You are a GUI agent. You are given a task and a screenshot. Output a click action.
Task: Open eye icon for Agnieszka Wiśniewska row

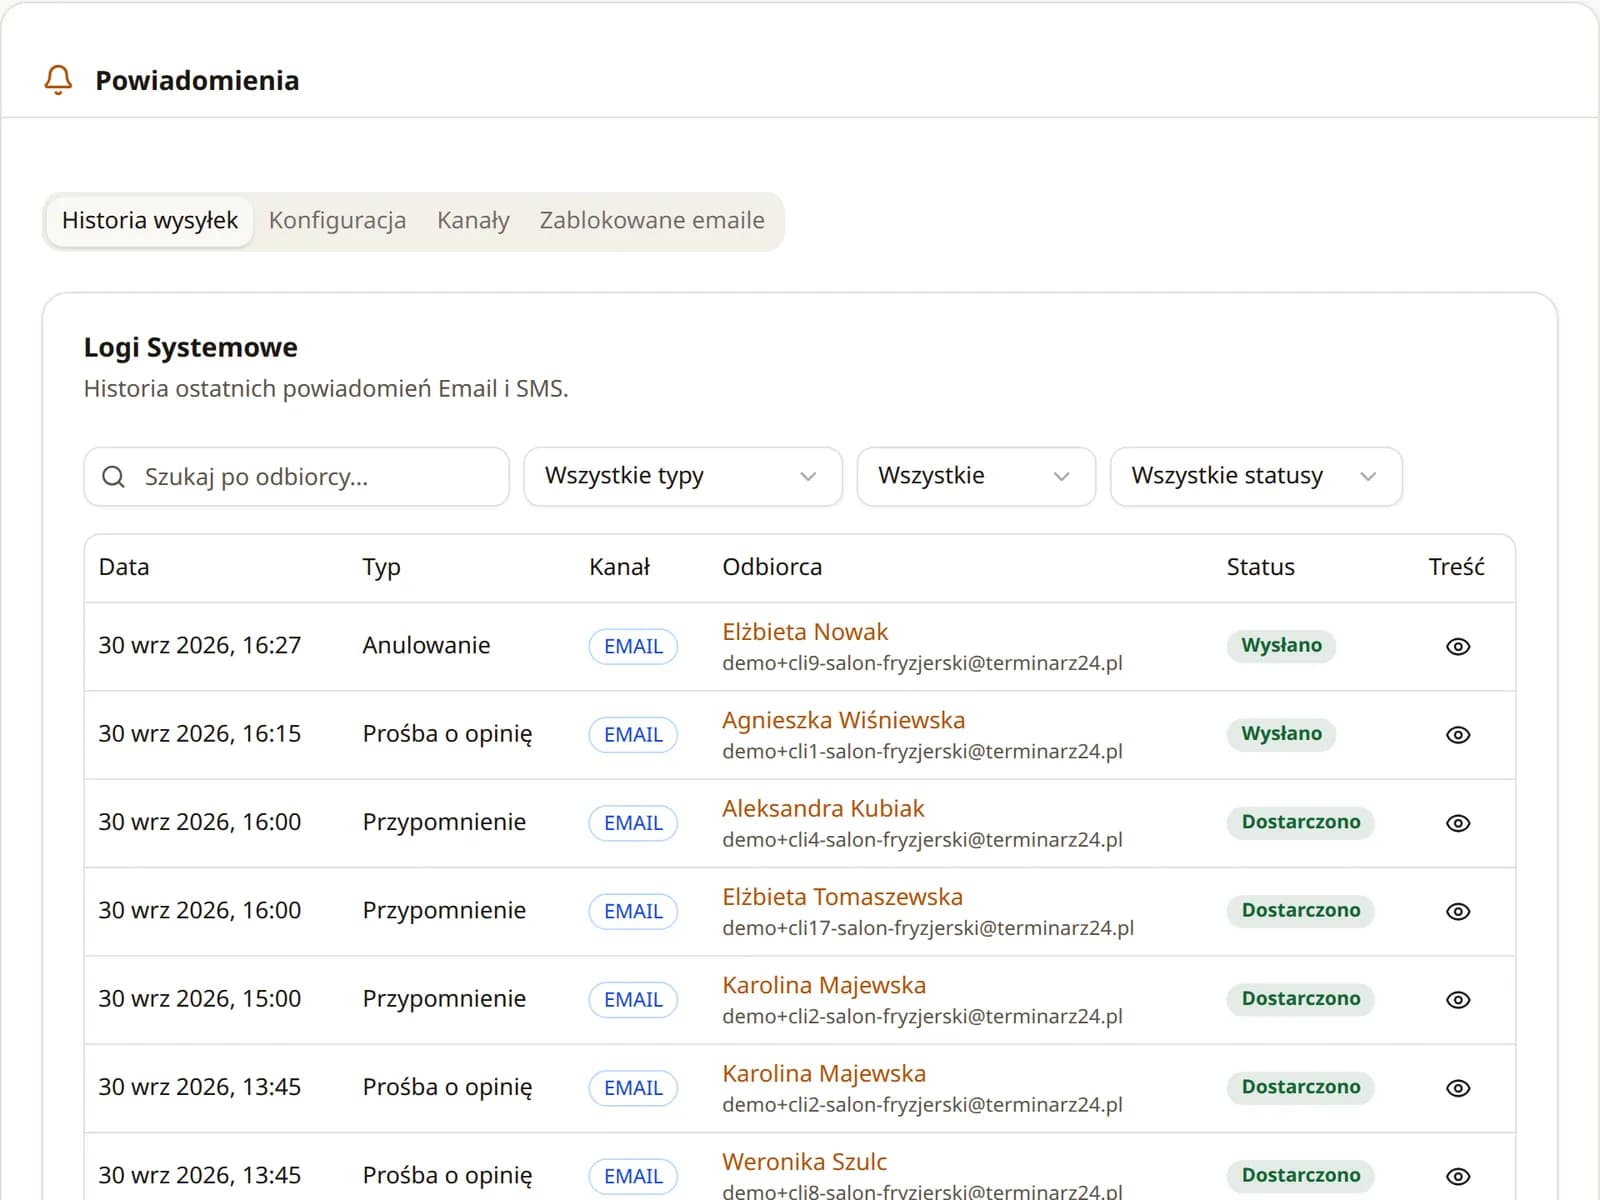coord(1458,735)
